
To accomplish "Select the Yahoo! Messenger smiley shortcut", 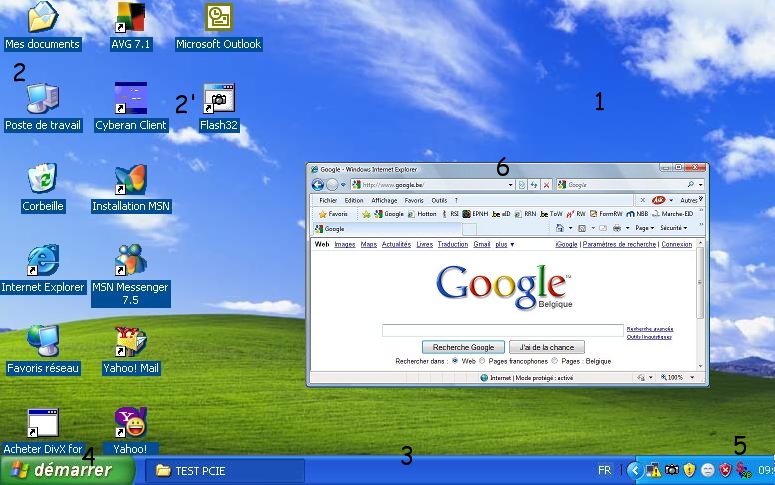I will 130,423.
